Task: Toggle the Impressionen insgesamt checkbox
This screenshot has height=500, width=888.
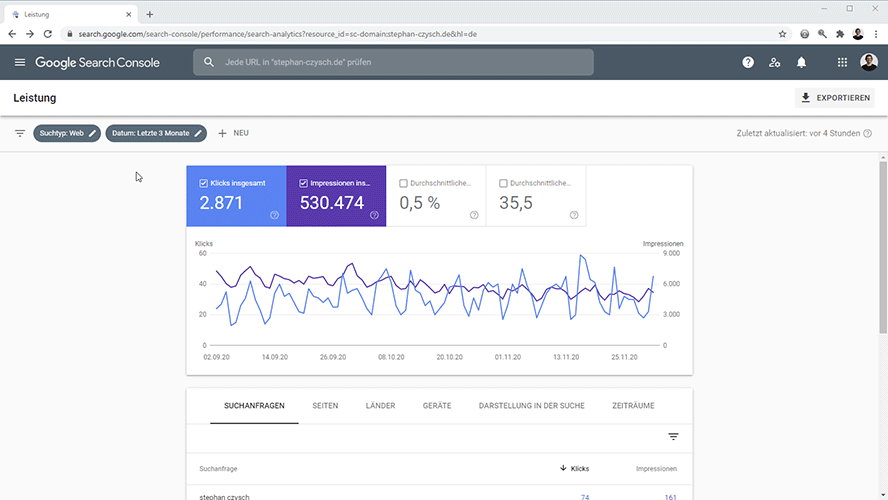Action: point(304,183)
